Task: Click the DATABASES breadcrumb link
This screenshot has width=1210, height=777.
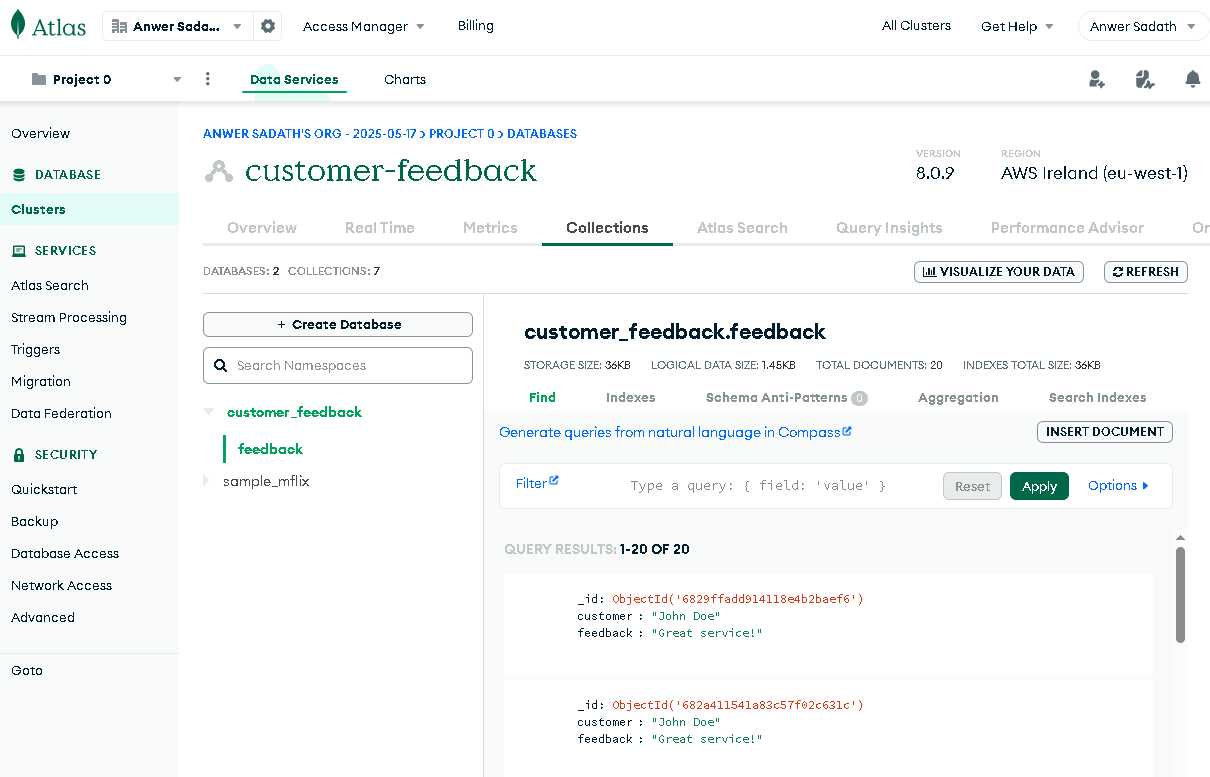Action: click(x=542, y=133)
